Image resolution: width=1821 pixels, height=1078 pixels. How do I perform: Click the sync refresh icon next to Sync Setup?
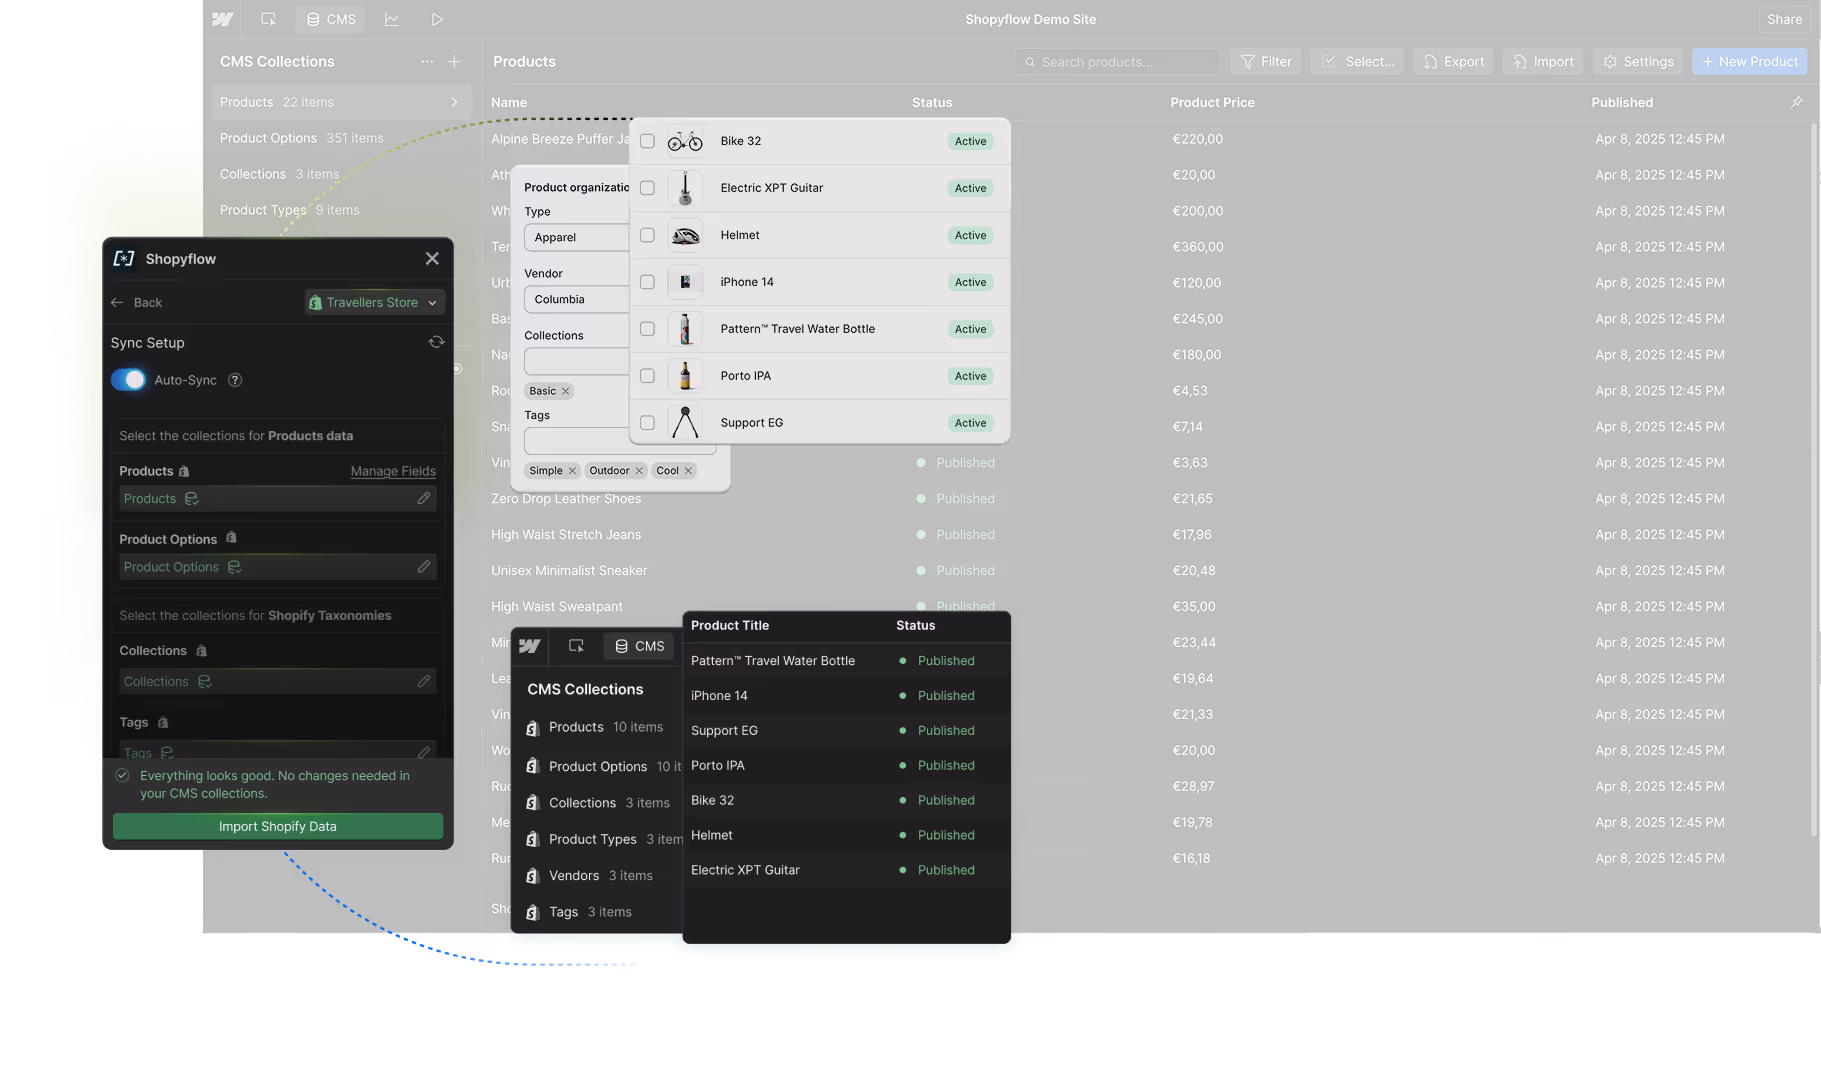click(x=437, y=342)
